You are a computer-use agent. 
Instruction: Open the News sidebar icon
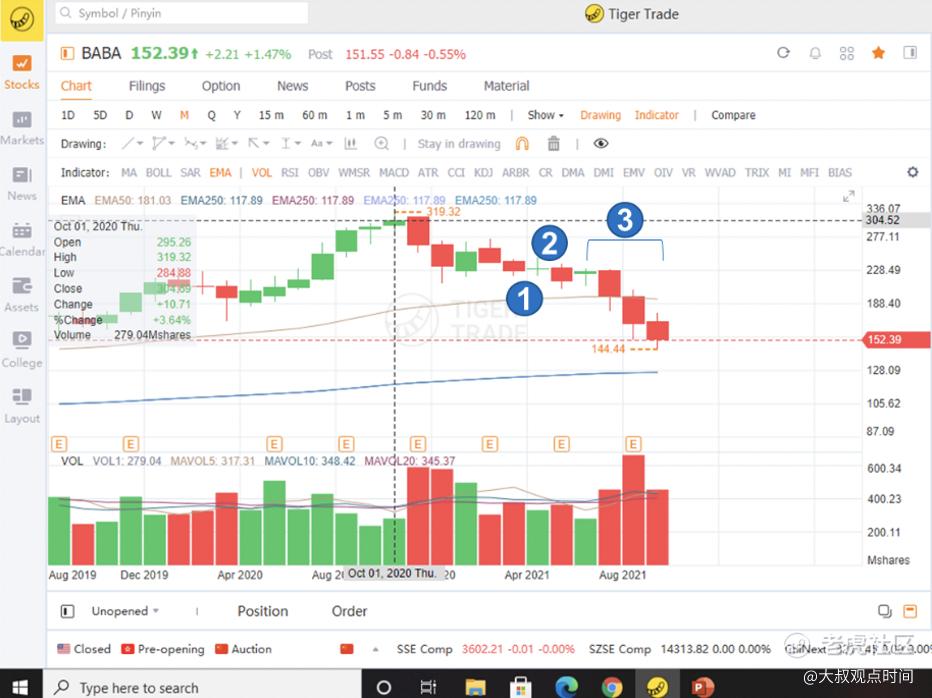pos(22,184)
